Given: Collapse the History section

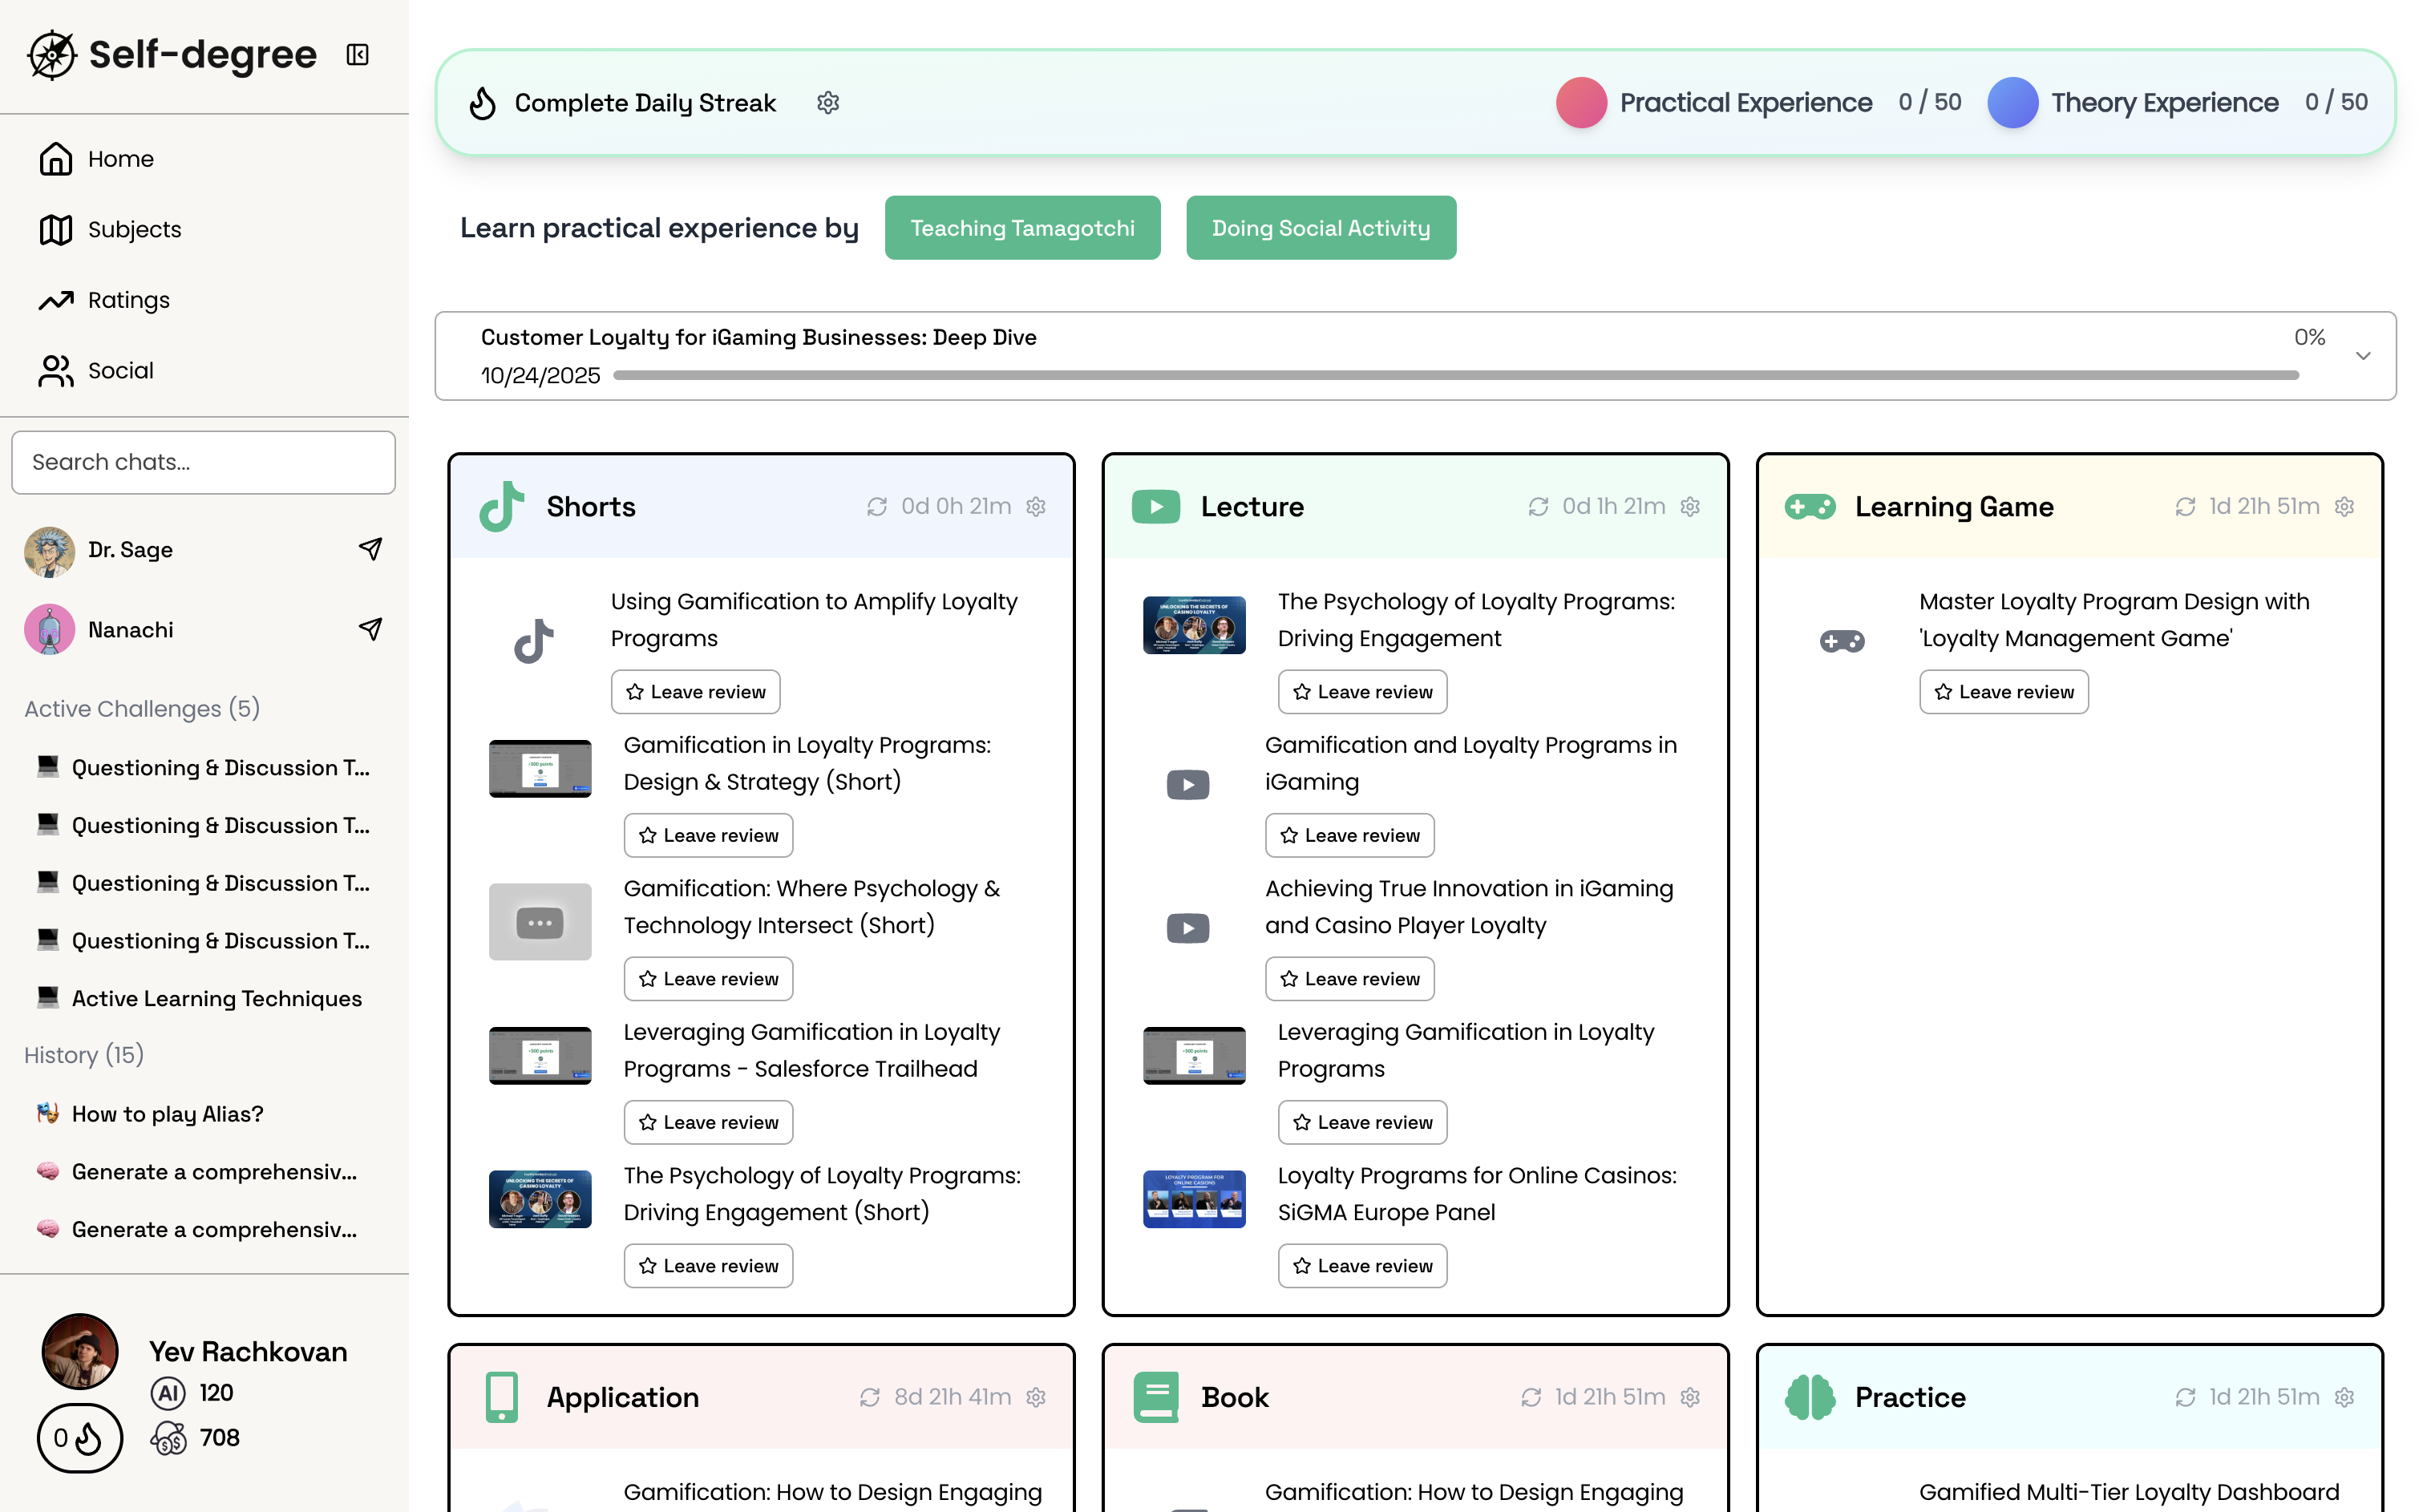Looking at the screenshot, I should 84,1055.
